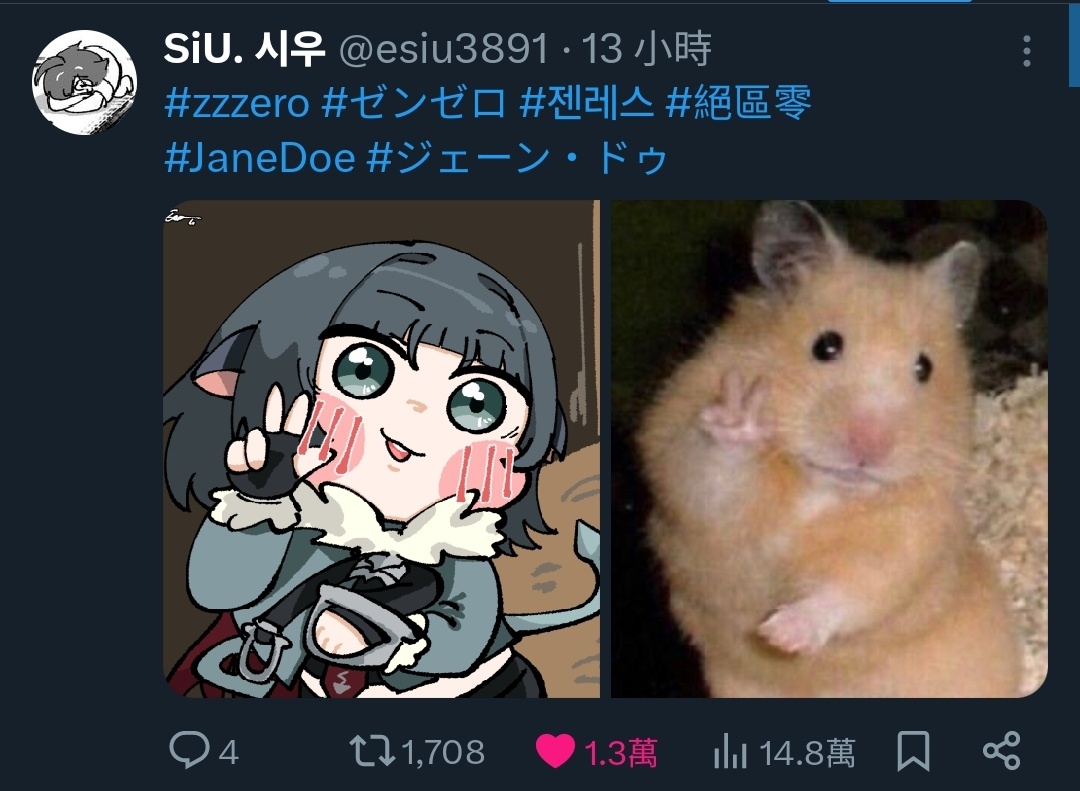Unlike the tweet via pink heart
Screen dimensions: 1080x791
(555, 751)
